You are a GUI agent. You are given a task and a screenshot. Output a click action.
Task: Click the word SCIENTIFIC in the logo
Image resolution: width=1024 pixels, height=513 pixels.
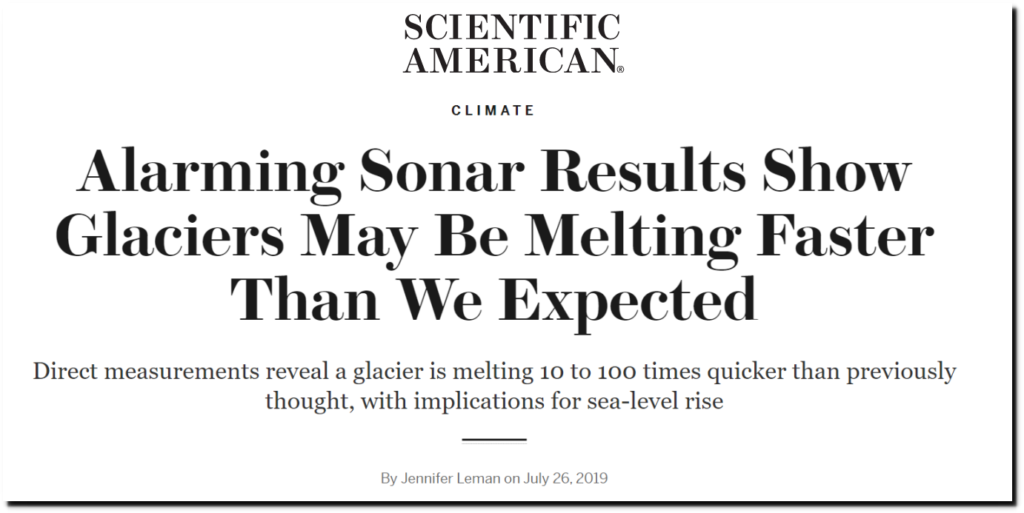tap(513, 27)
